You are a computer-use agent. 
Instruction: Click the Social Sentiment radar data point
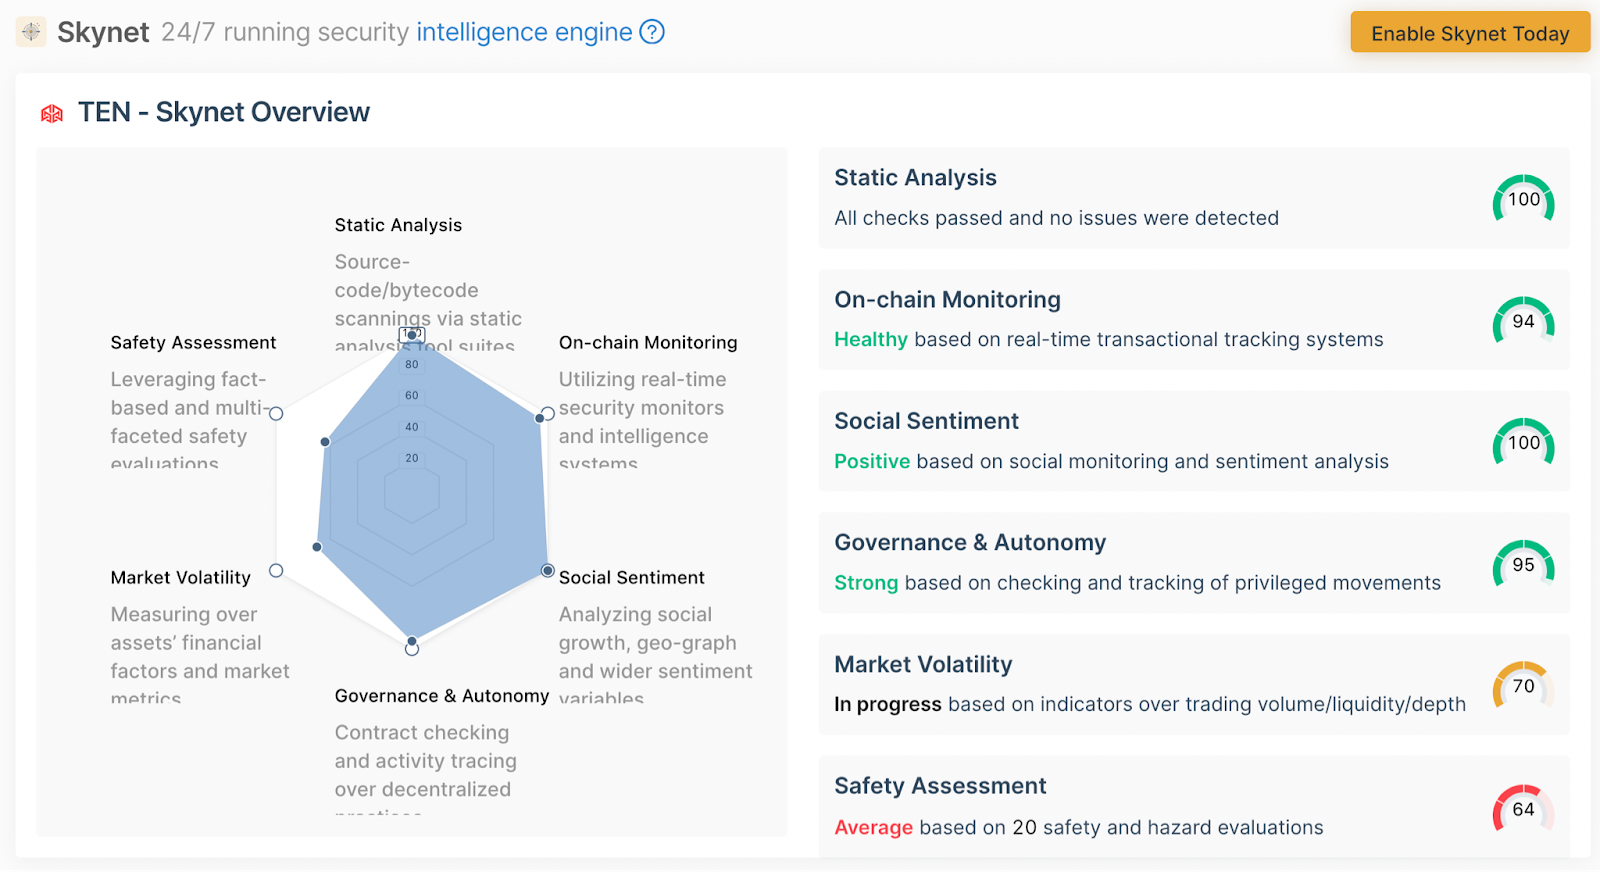point(547,570)
